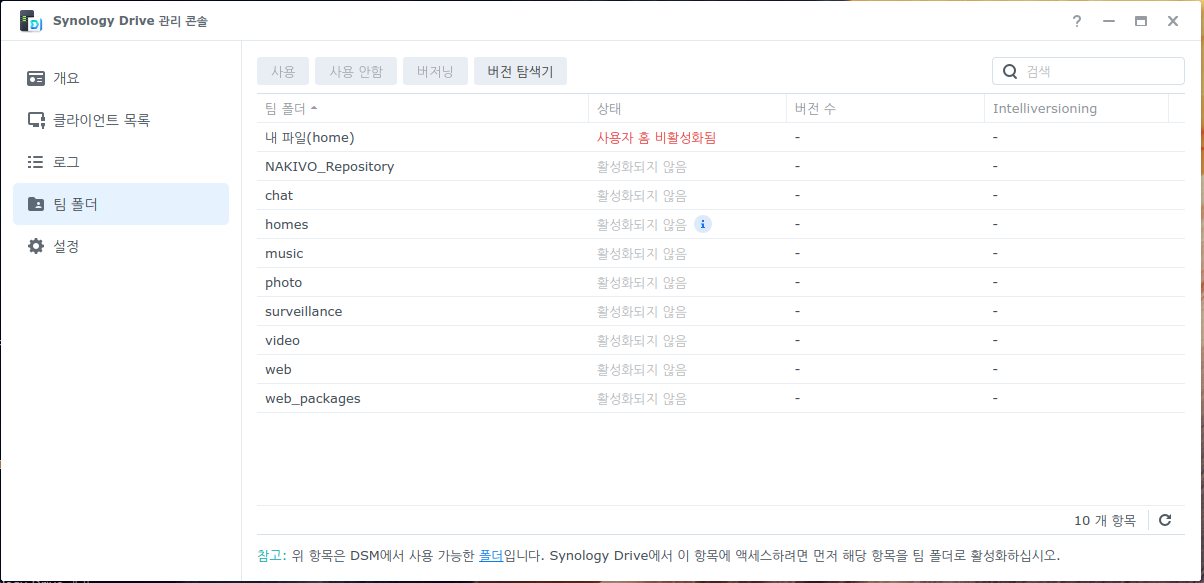Select the web folder row
Screen dimensions: 1204x583
720,369
